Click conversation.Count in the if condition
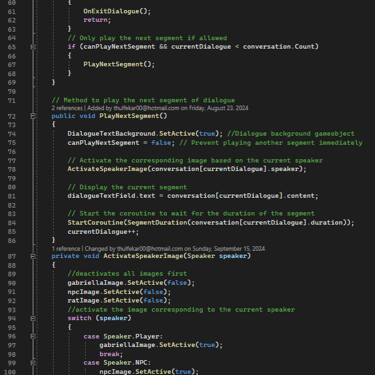Viewport: 375px width, 375px height. pos(279,47)
